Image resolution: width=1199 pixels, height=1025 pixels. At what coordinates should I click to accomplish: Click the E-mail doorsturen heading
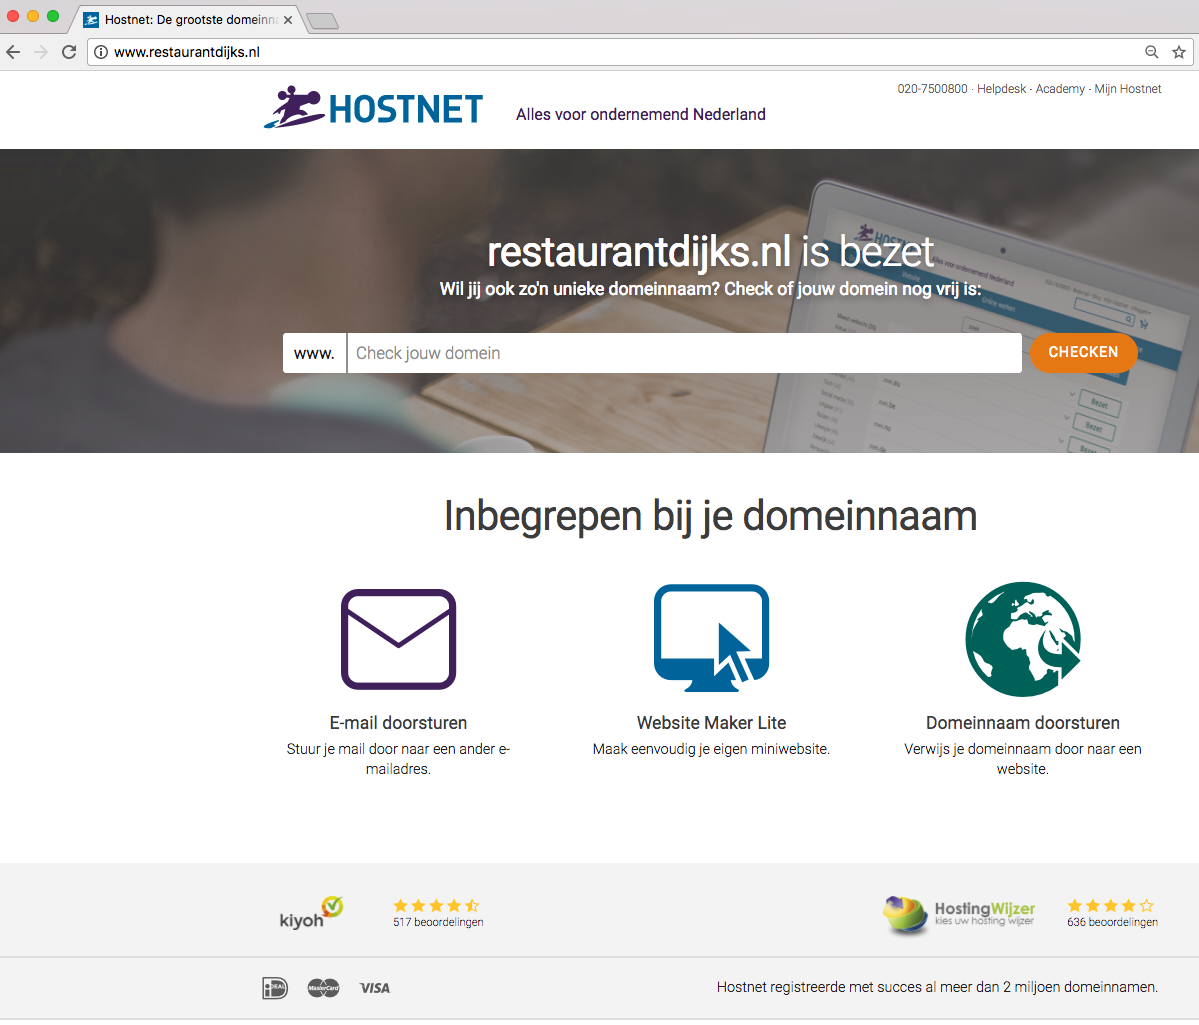coord(398,723)
